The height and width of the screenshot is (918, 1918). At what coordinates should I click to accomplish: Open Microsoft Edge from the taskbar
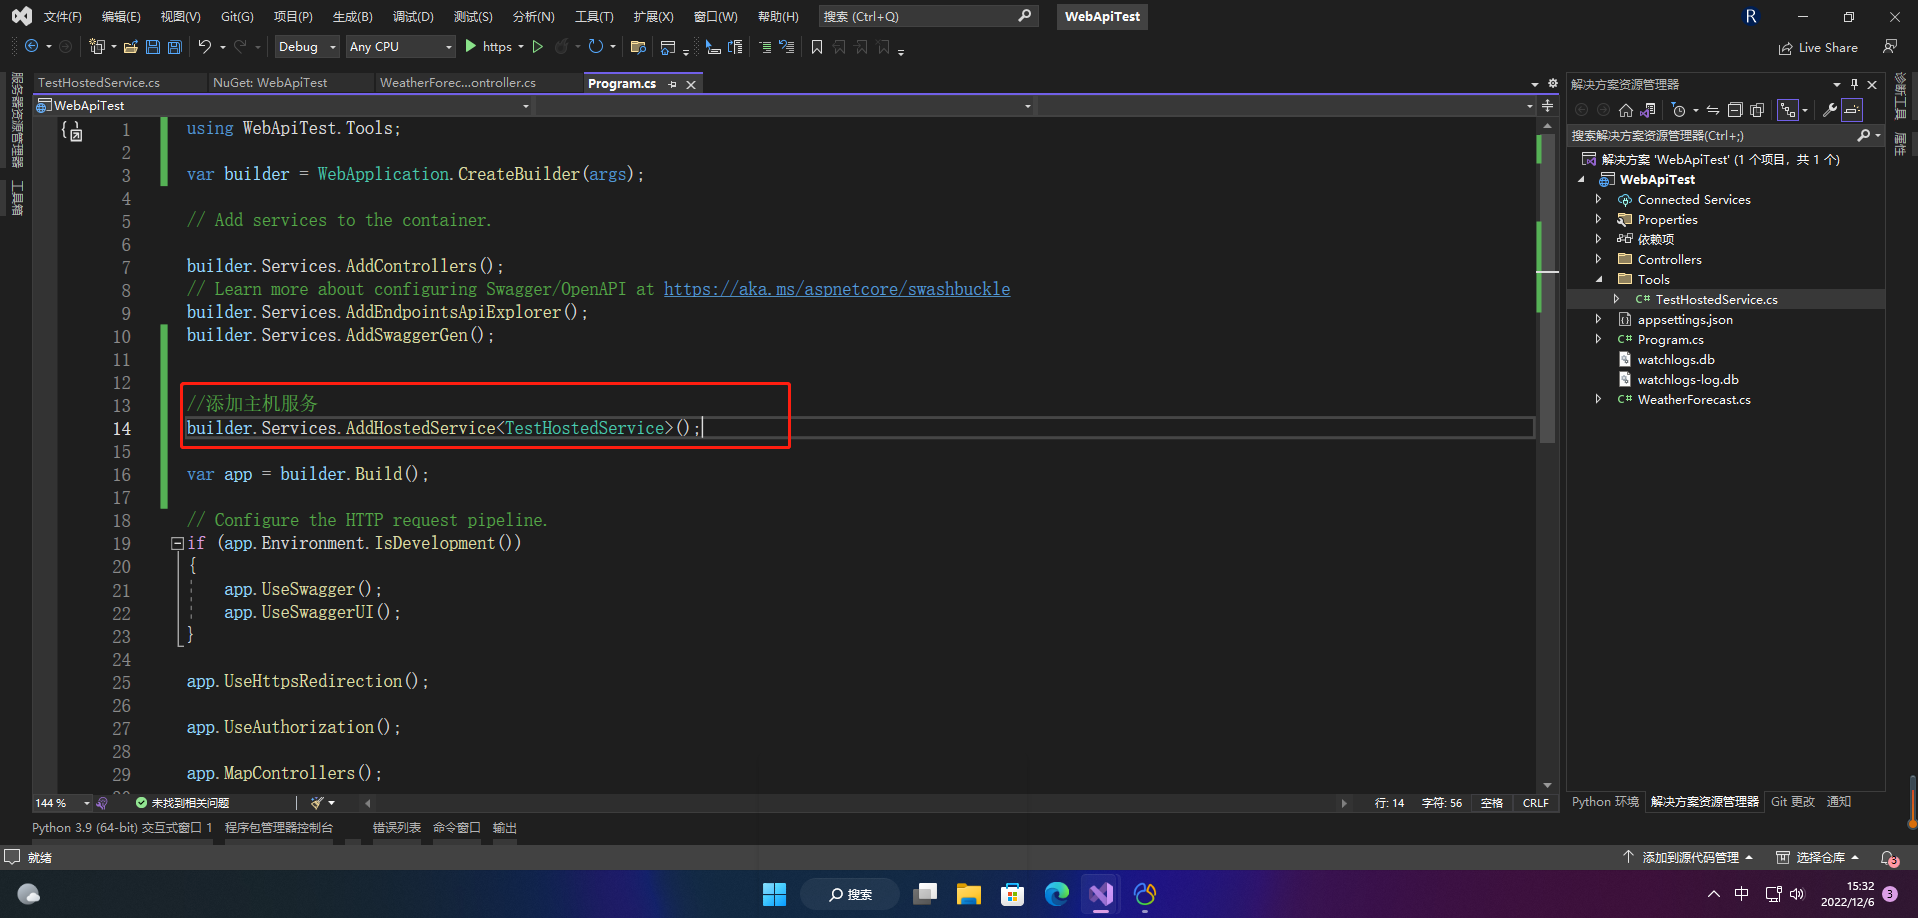coord(1057,894)
